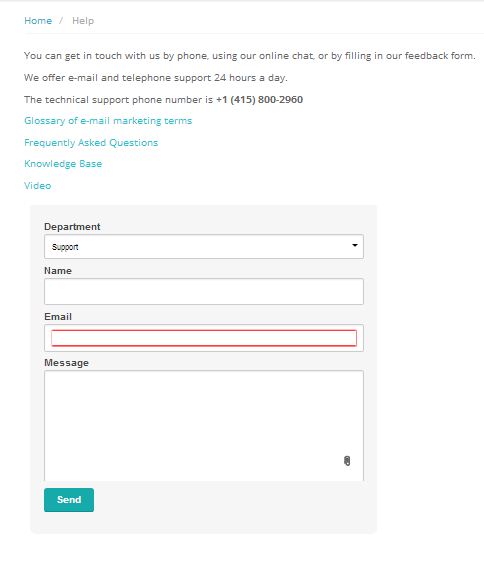This screenshot has width=484, height=565.
Task: Click the Name field label
Action: (x=58, y=271)
